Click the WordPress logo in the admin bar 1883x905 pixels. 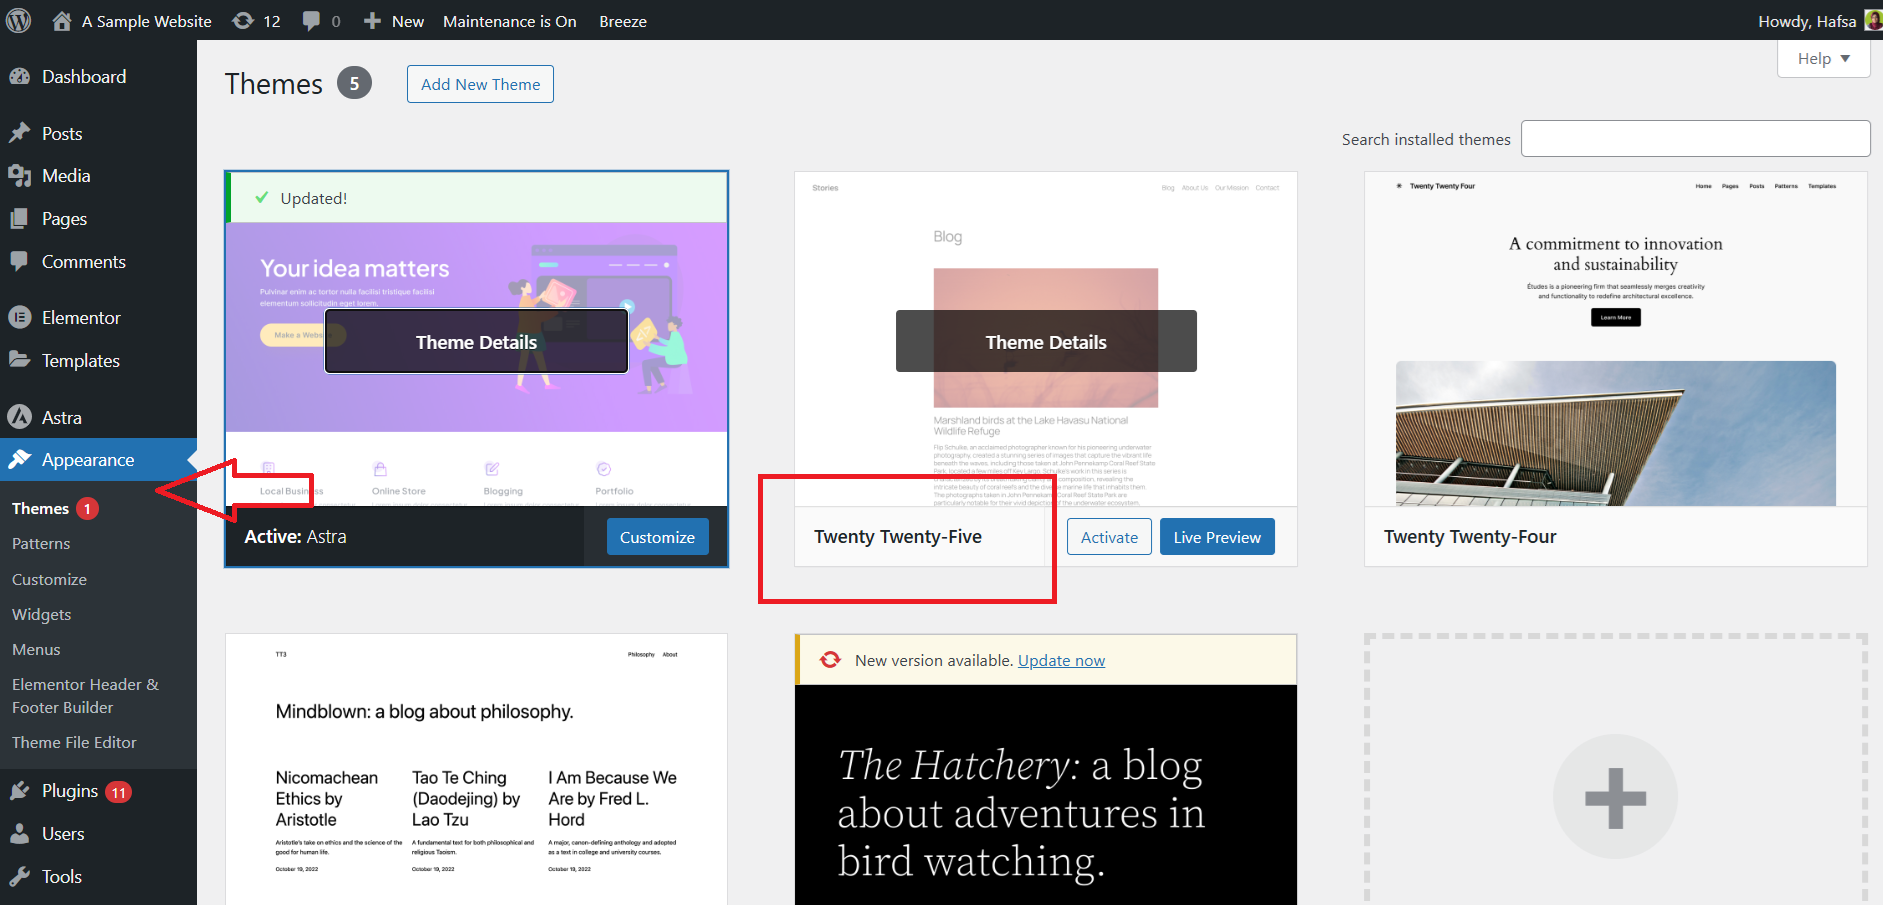point(19,20)
